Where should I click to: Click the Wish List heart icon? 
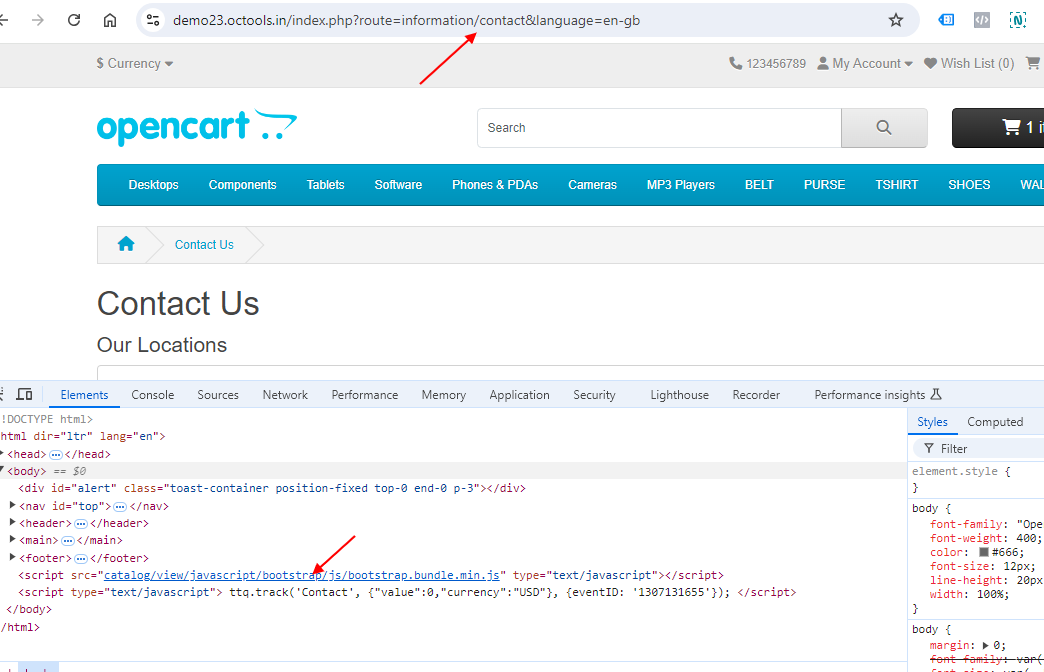(x=930, y=63)
